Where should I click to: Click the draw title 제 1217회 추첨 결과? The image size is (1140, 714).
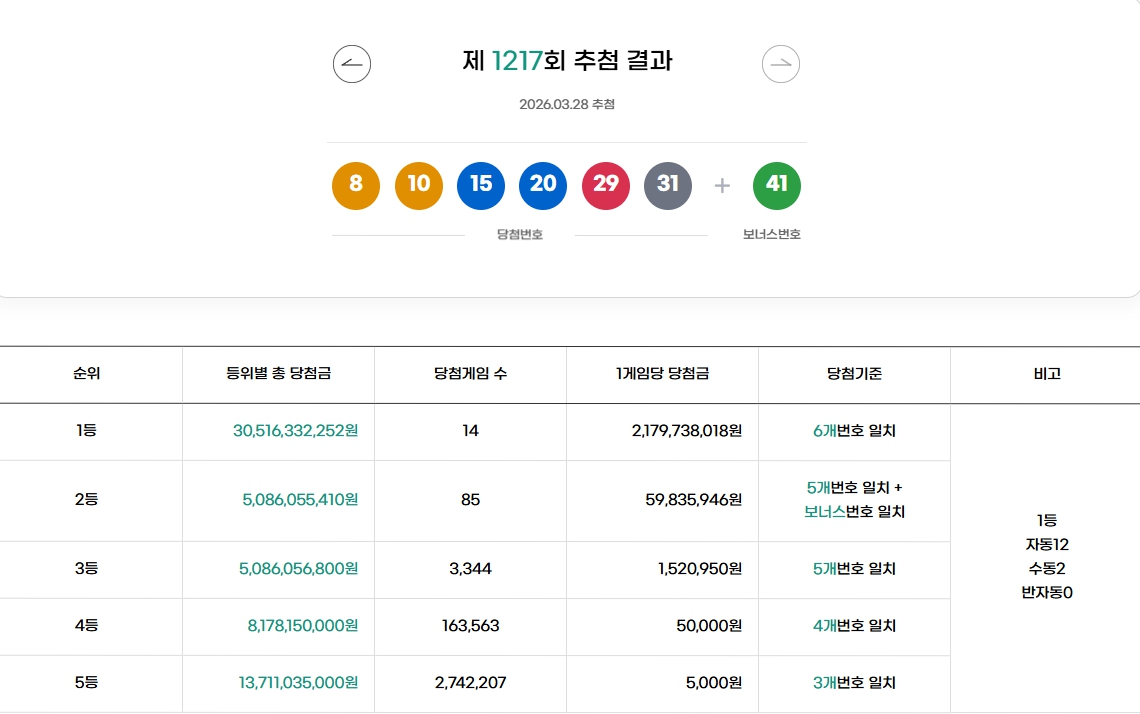click(x=567, y=61)
